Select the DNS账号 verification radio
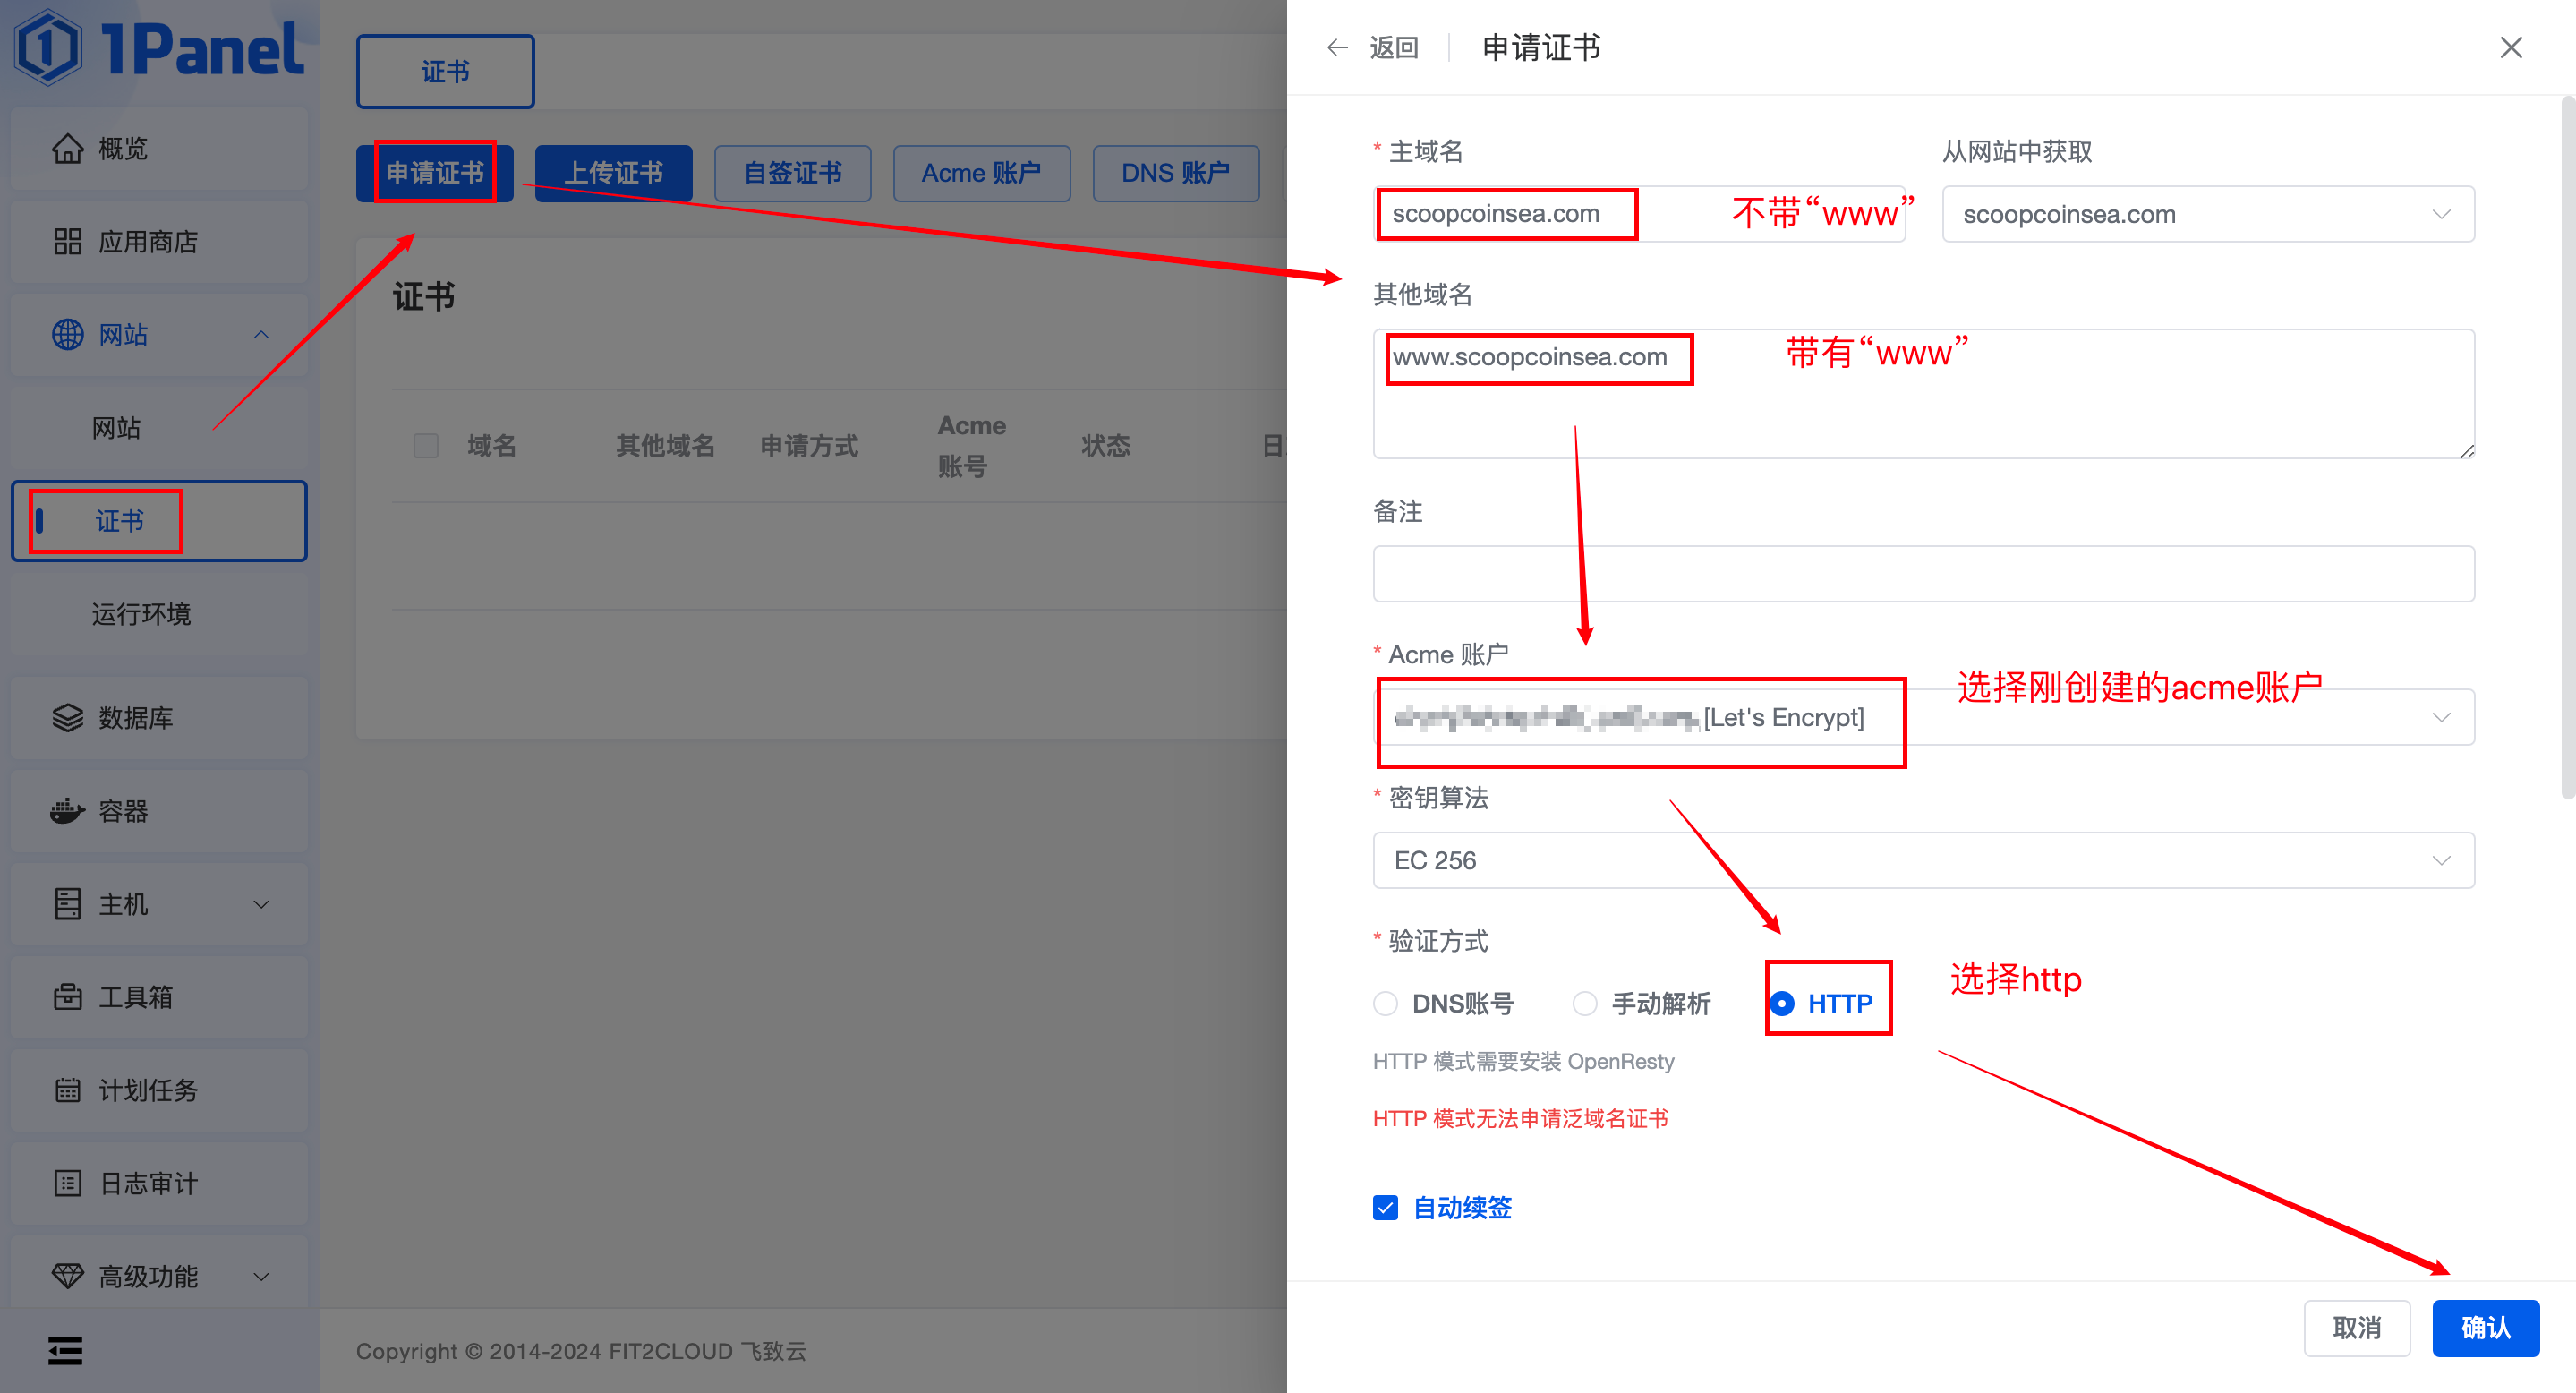Image resolution: width=2576 pixels, height=1393 pixels. pyautogui.click(x=1385, y=1003)
